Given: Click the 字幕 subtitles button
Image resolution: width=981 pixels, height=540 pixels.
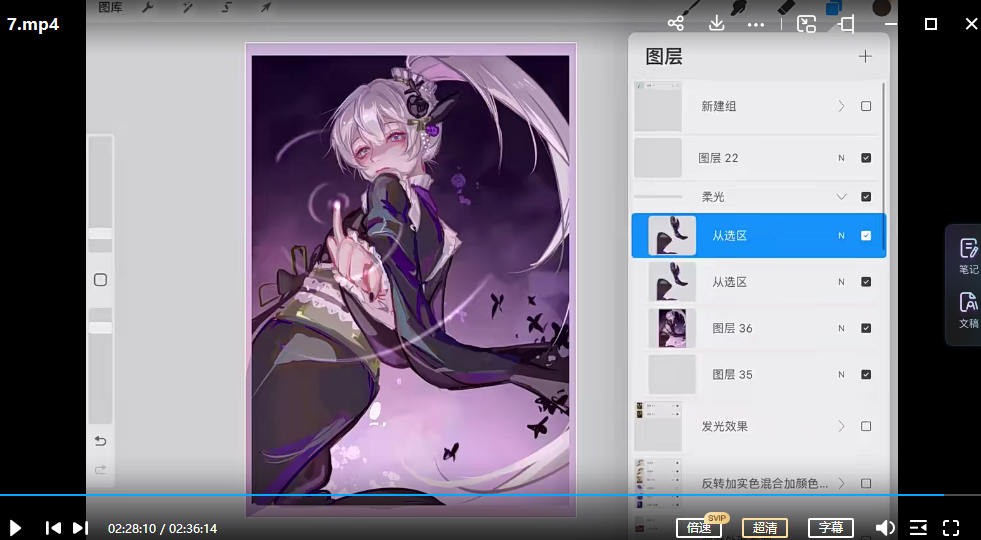Looking at the screenshot, I should [830, 528].
